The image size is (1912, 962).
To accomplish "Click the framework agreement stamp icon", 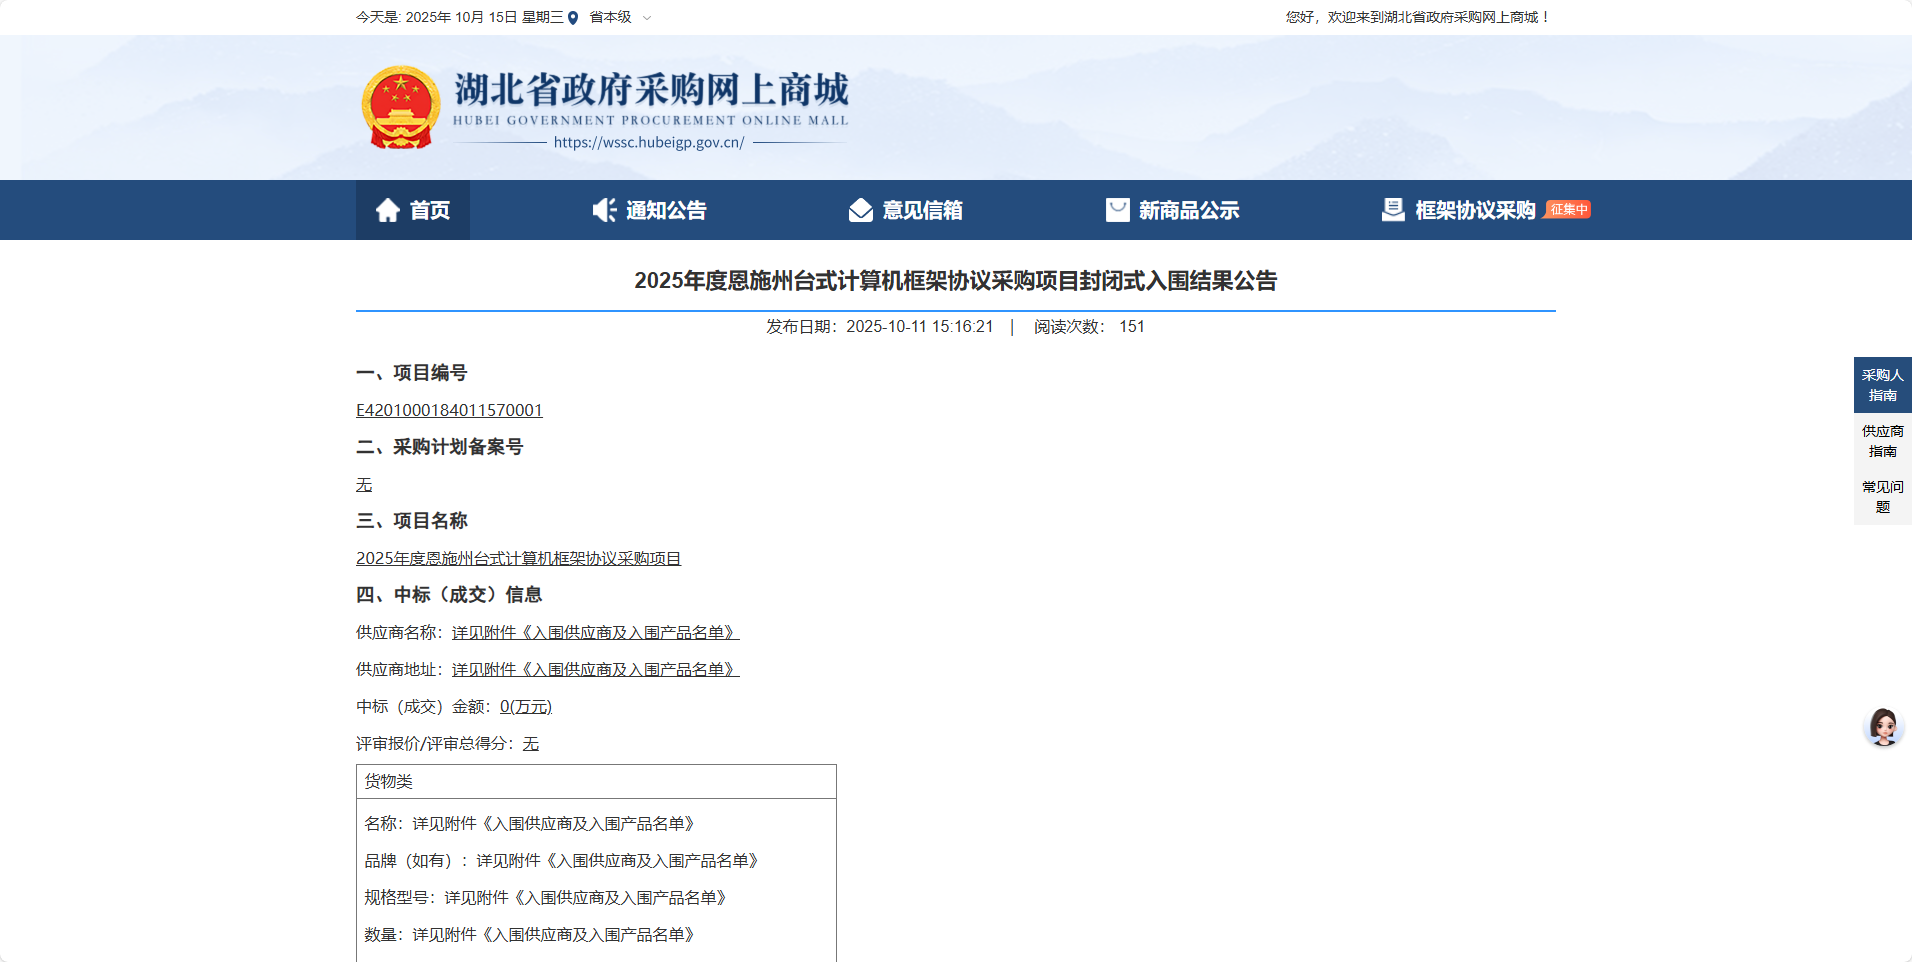I will tap(1392, 210).
